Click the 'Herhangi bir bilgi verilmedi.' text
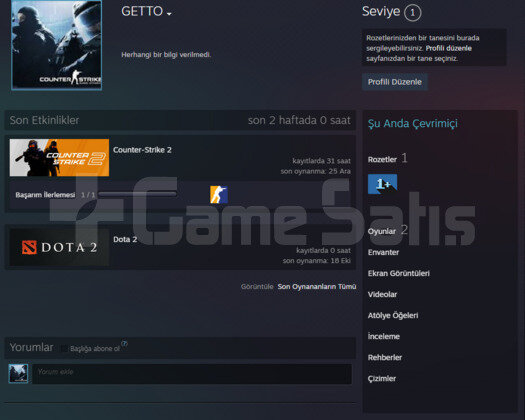This screenshot has width=525, height=420. coord(166,55)
